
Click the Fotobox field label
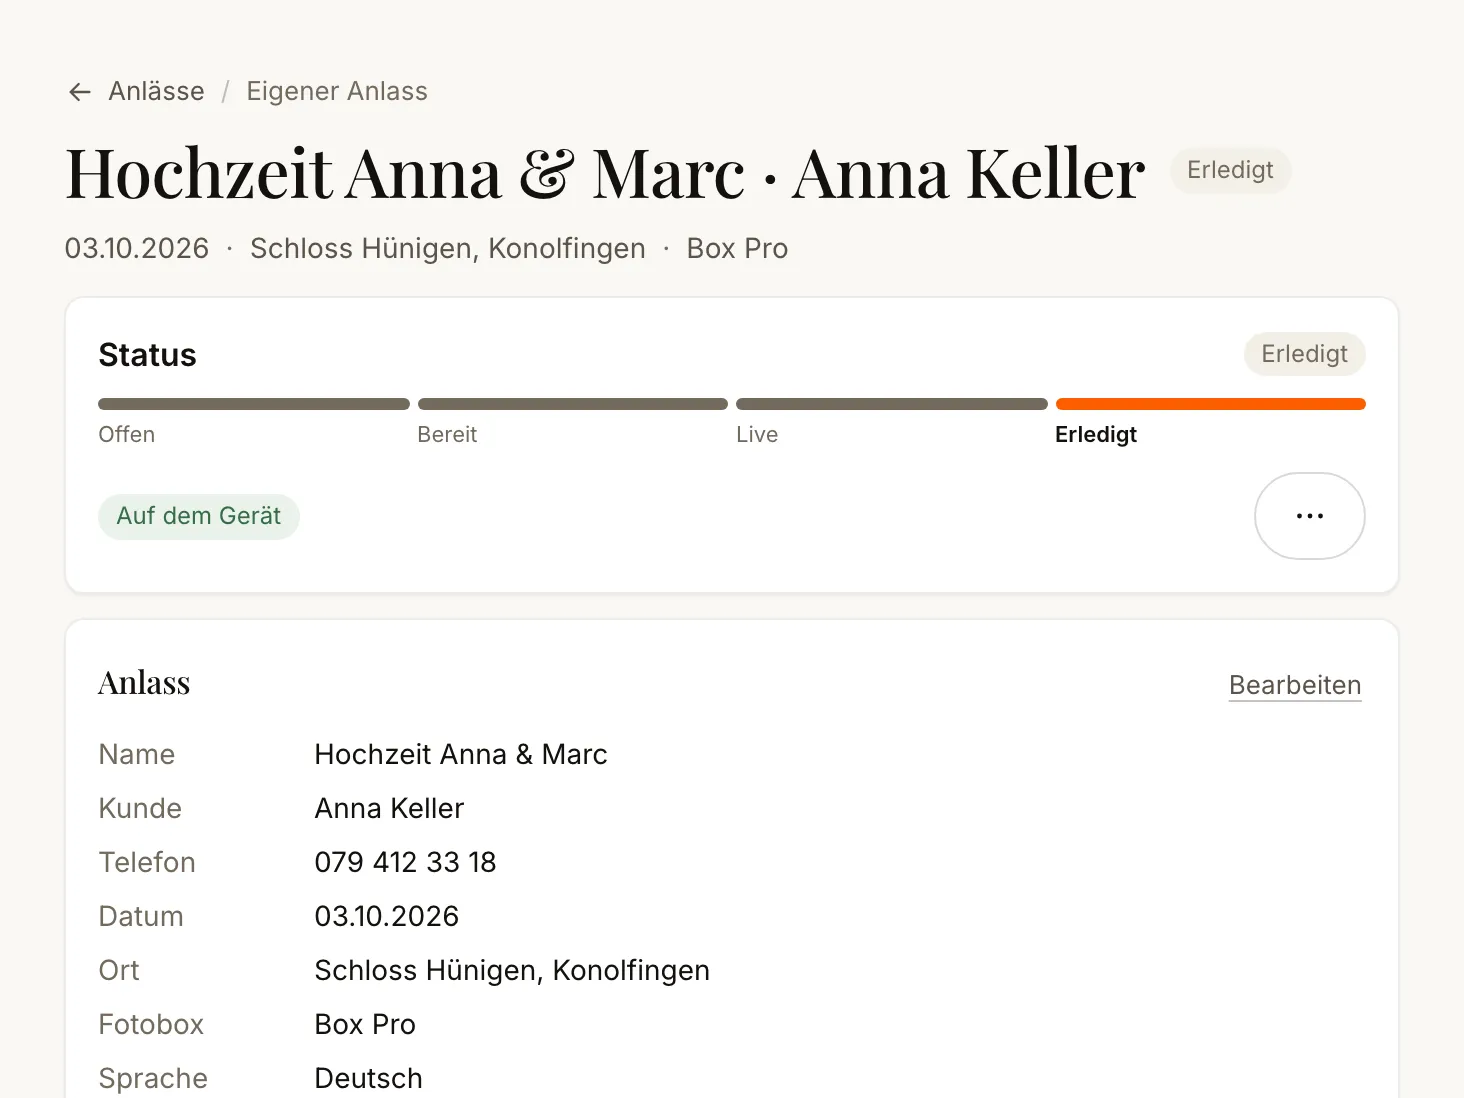[151, 1024]
